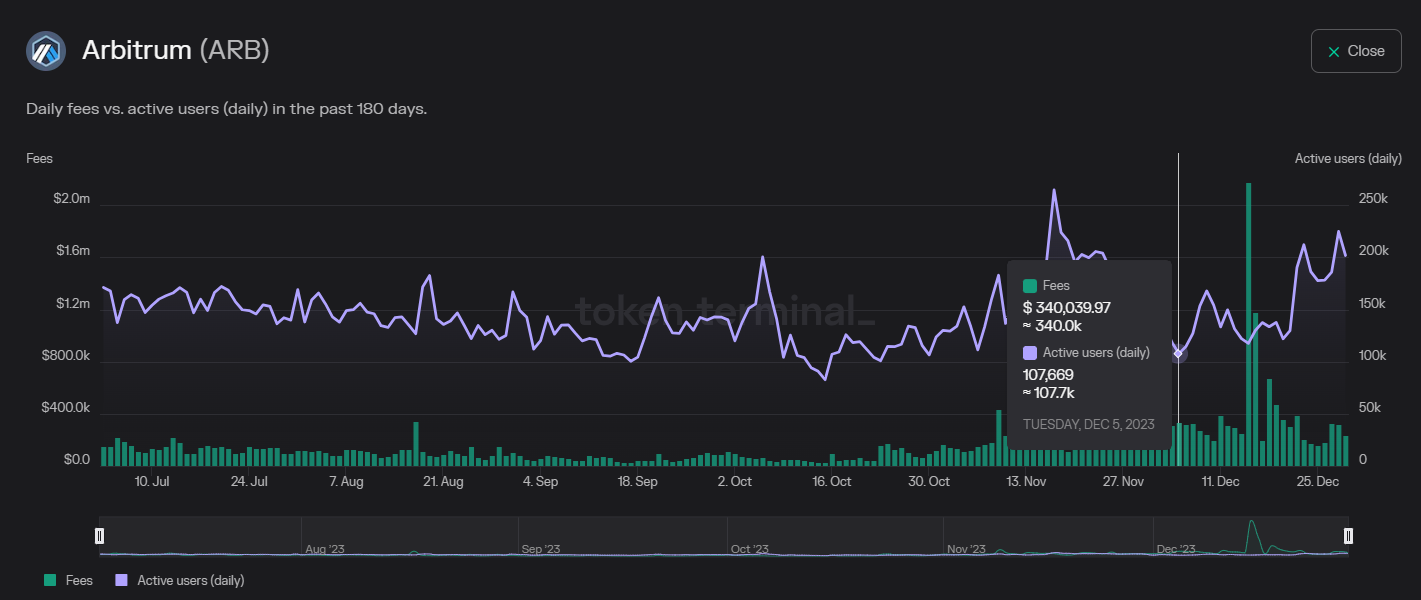Click the highlighted Dec 5 data point marker
1421x600 pixels.
1178,353
